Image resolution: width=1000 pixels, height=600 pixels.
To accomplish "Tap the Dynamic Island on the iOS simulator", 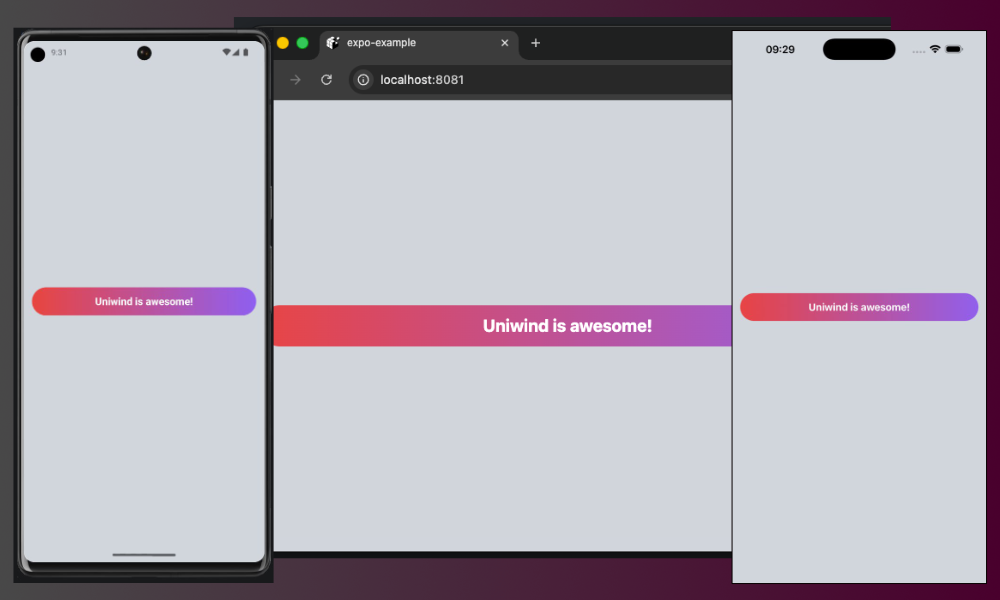I will (x=858, y=49).
